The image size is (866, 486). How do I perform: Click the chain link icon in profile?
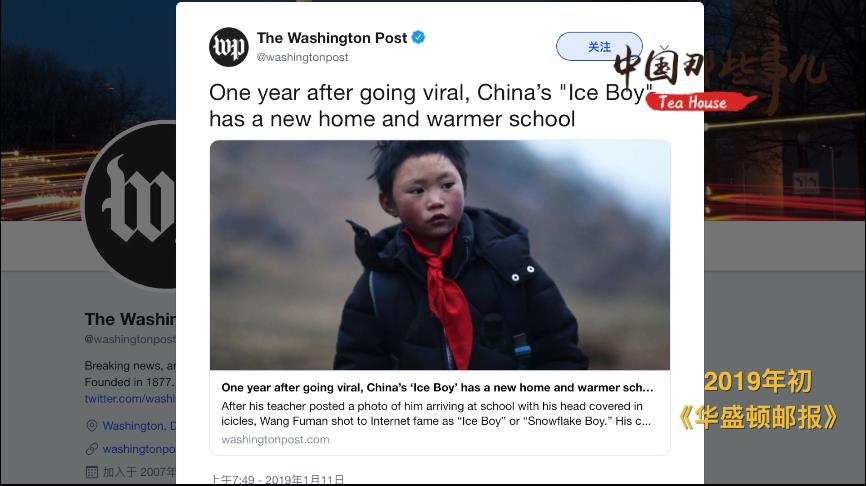(92, 449)
